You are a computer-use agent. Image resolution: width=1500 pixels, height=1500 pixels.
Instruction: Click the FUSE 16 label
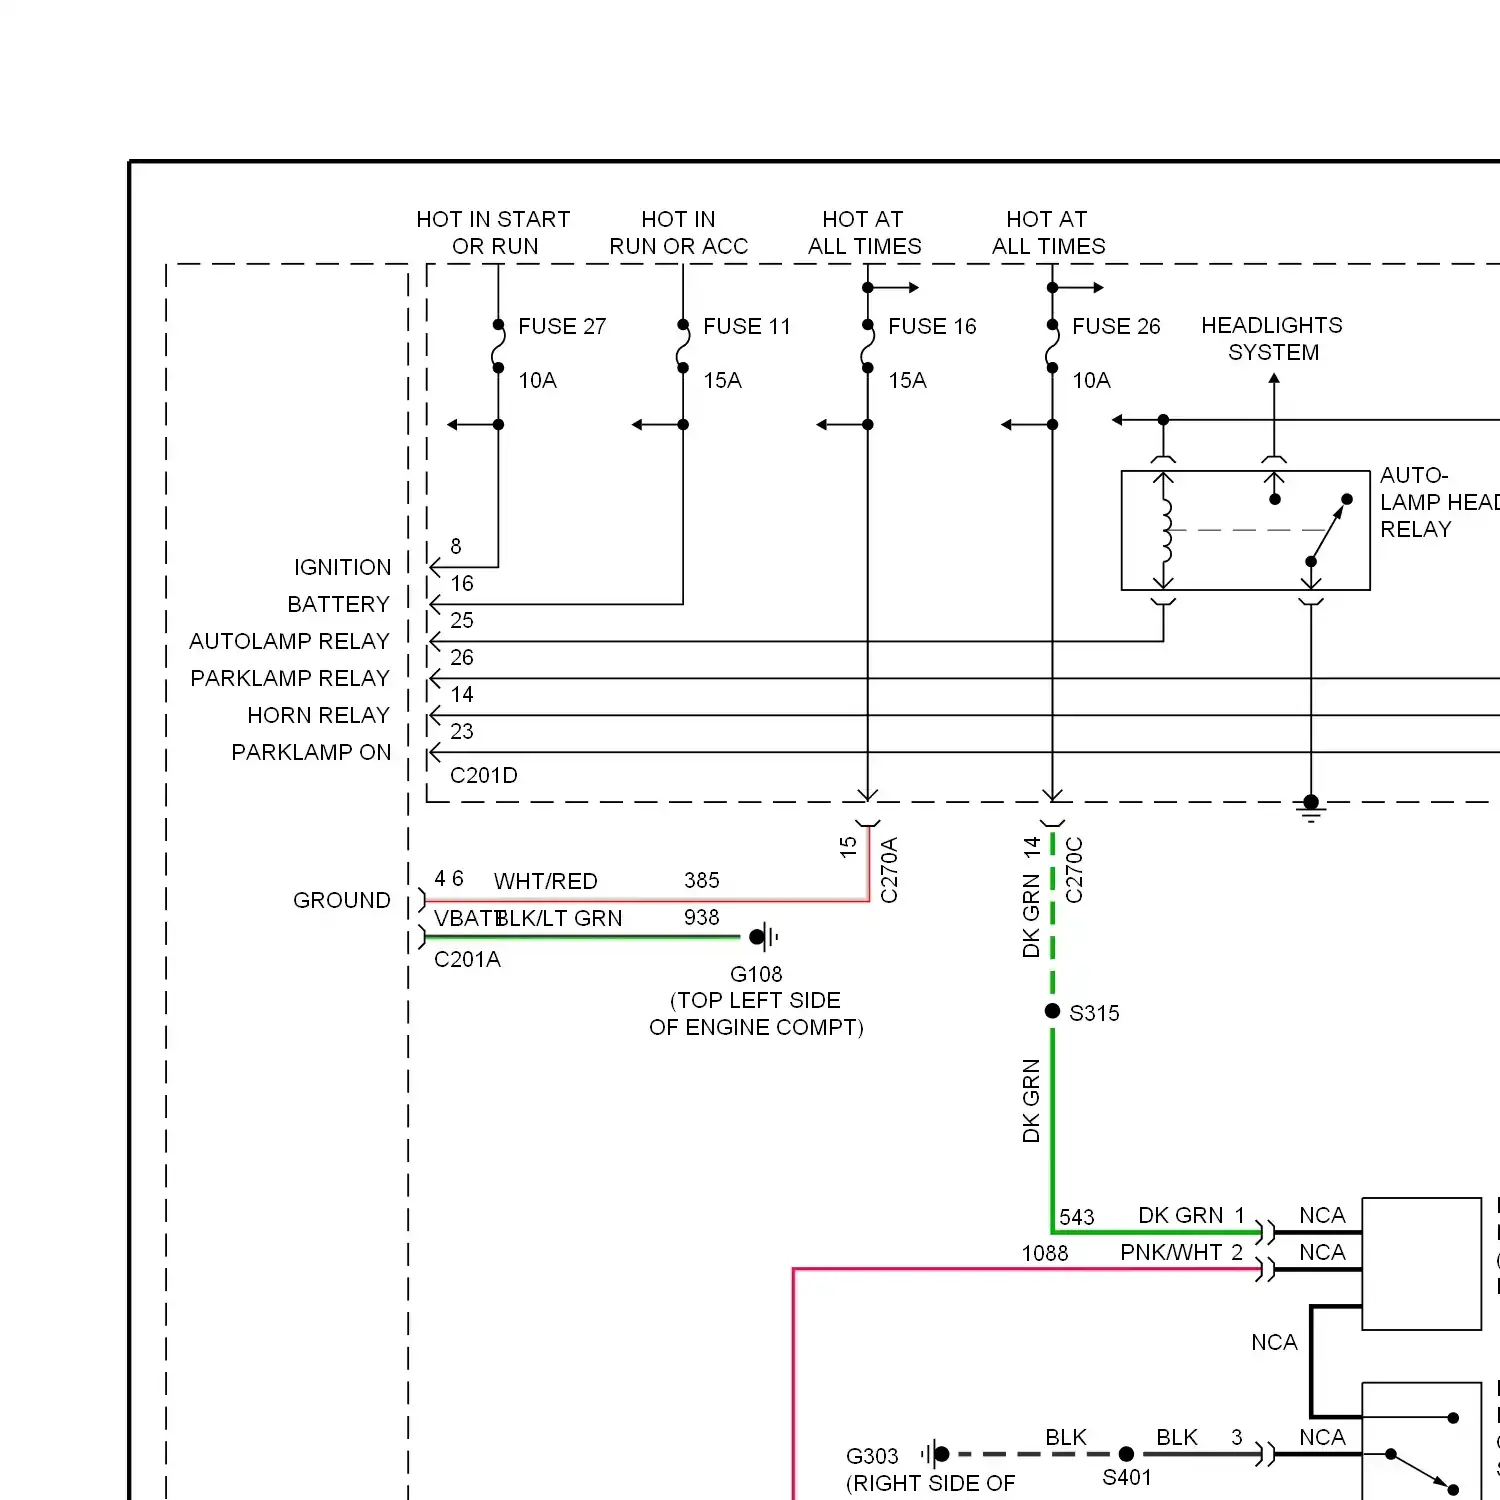tap(932, 327)
